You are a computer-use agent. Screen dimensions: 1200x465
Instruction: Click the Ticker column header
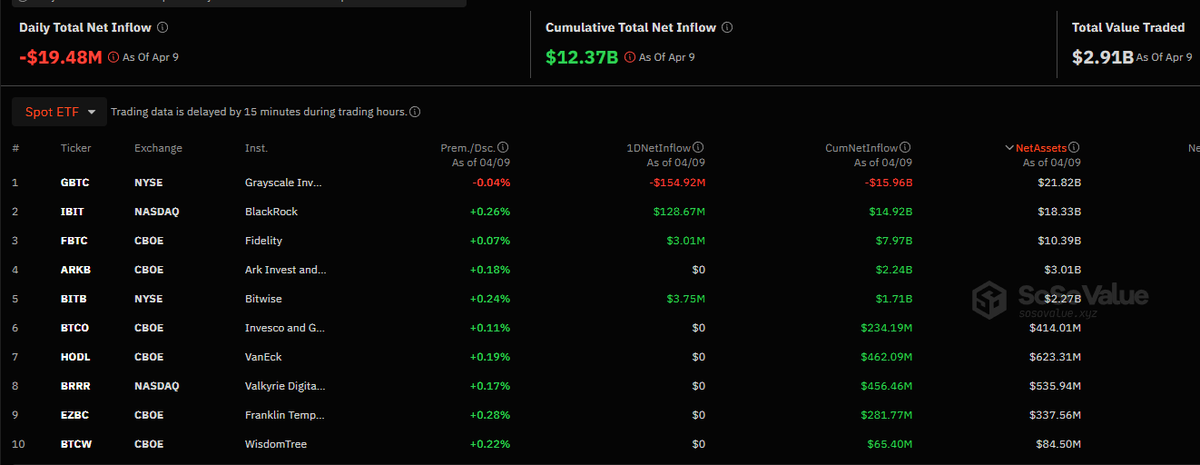pyautogui.click(x=76, y=148)
